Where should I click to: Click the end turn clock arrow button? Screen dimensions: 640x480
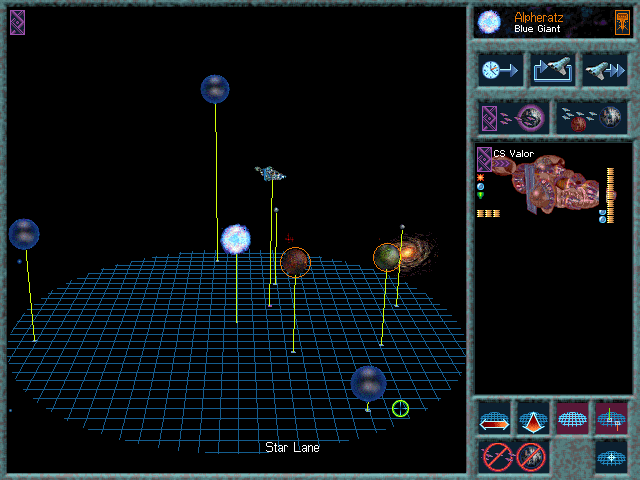point(500,70)
